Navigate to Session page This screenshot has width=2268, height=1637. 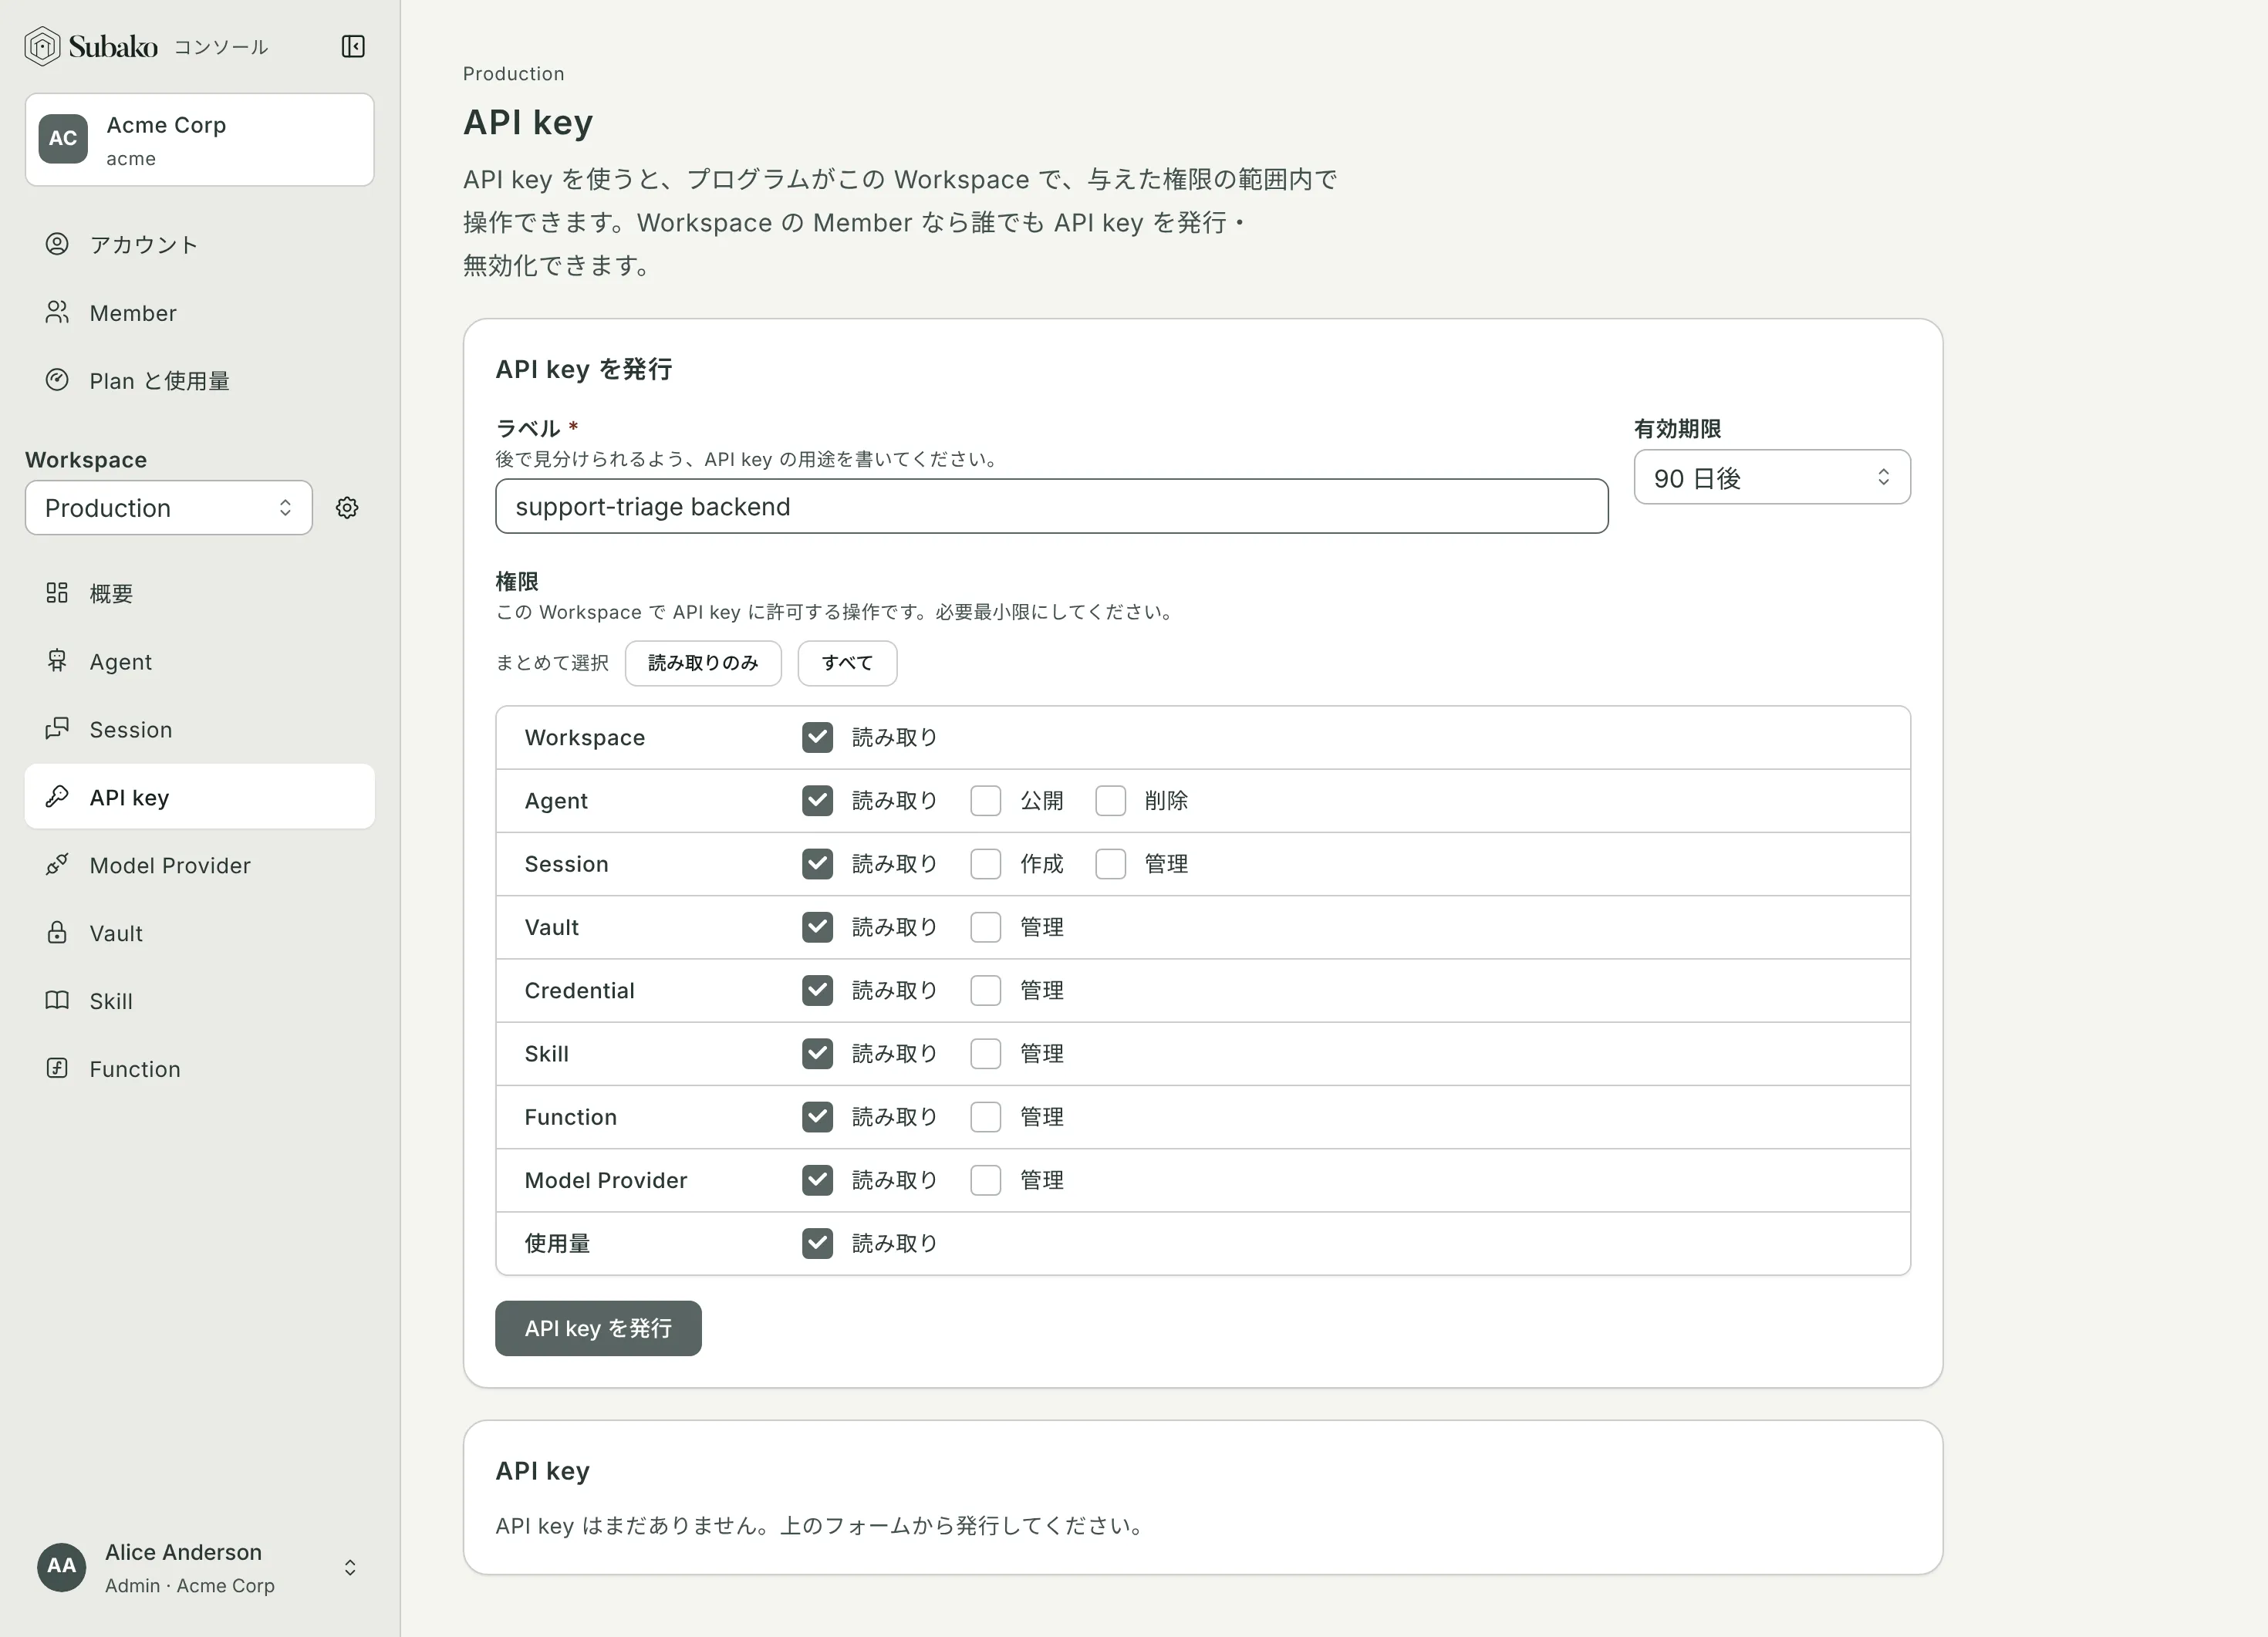(x=199, y=729)
